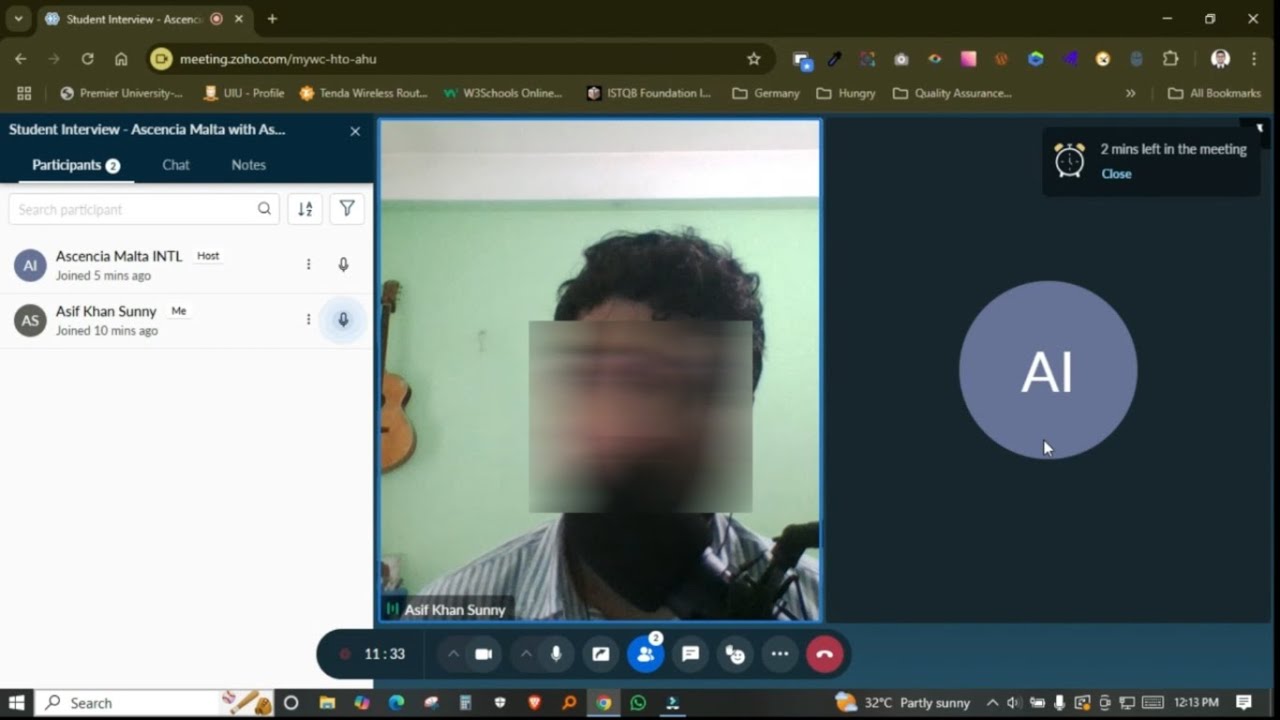The height and width of the screenshot is (720, 1280).
Task: Switch to the Notes tab
Action: (249, 165)
